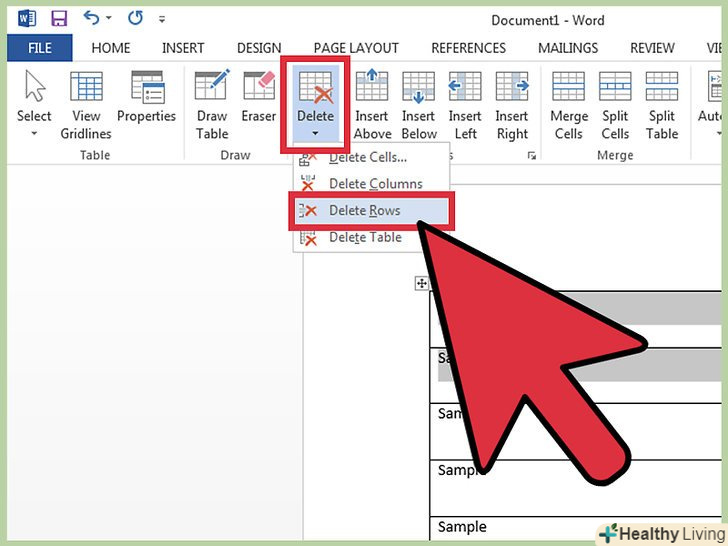This screenshot has width=728, height=546.
Task: Expand the Select dropdown in Table group
Action: click(34, 104)
